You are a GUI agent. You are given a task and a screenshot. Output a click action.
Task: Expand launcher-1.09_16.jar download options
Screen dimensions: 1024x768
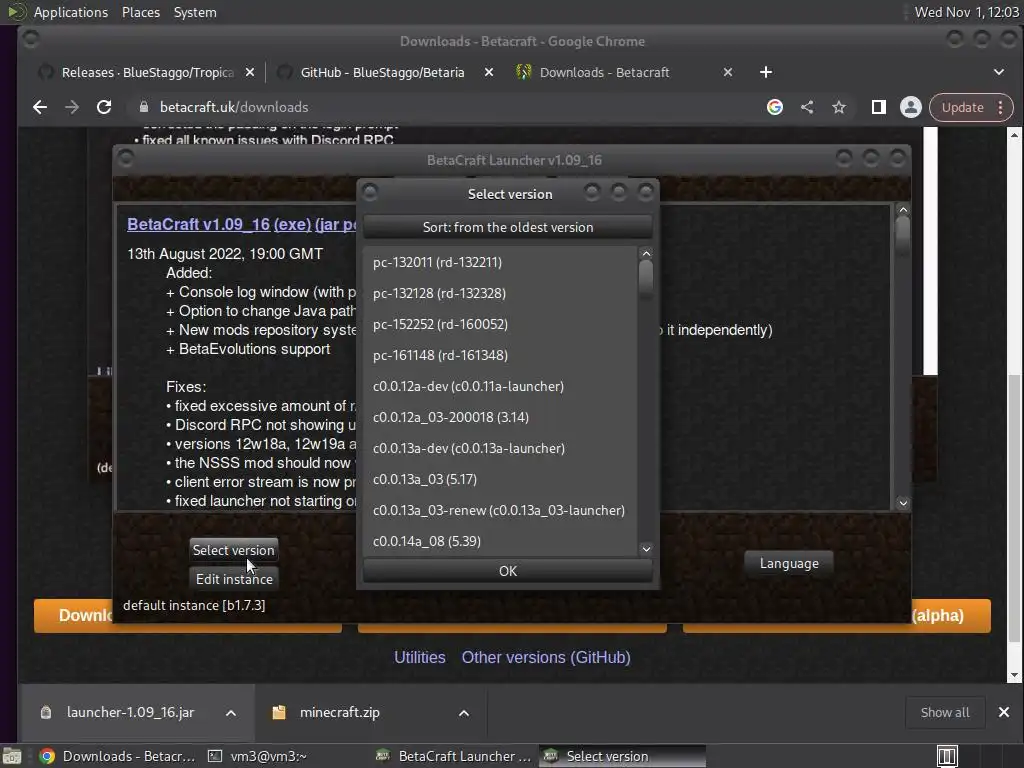pyautogui.click(x=231, y=713)
